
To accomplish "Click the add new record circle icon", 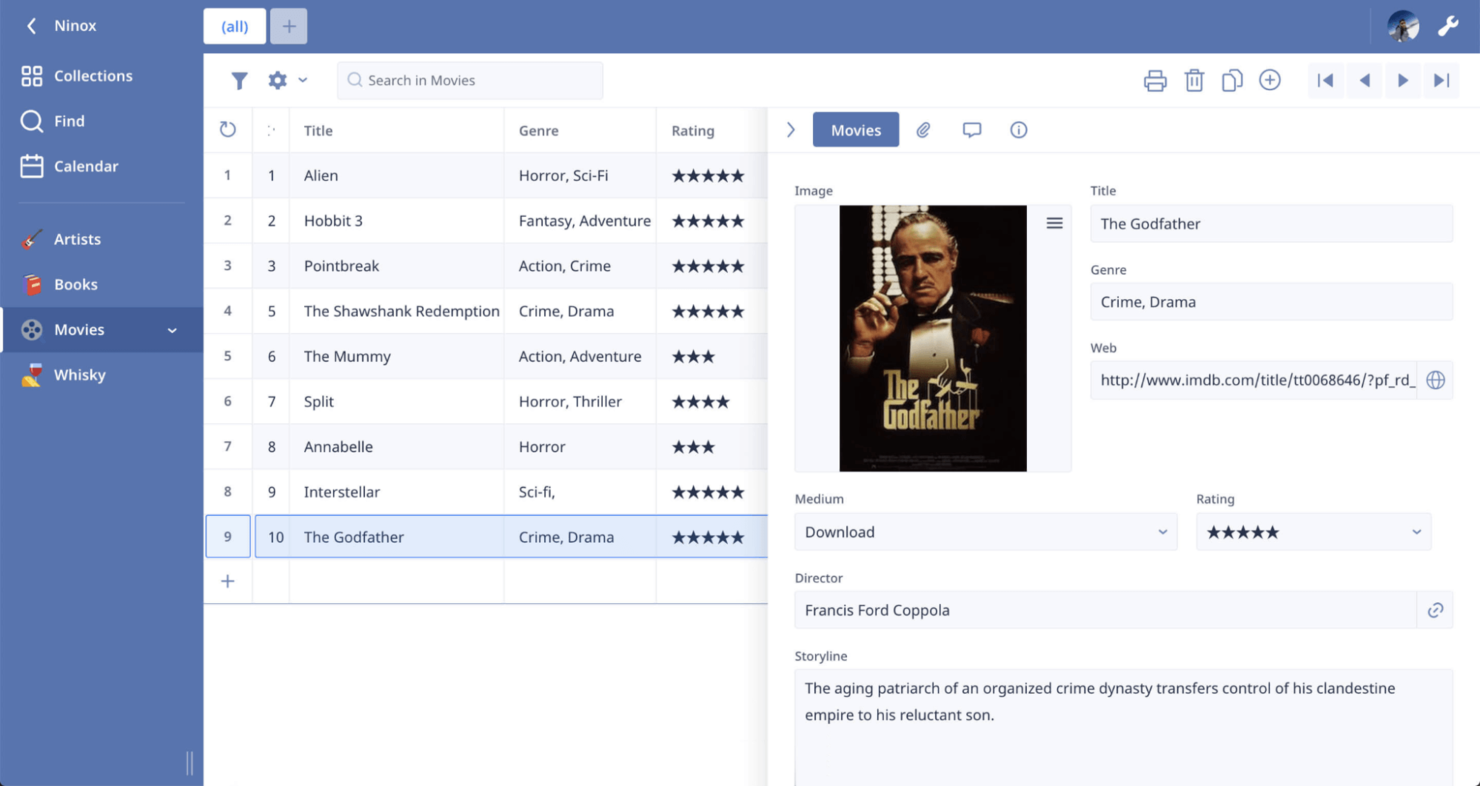I will coord(1270,81).
